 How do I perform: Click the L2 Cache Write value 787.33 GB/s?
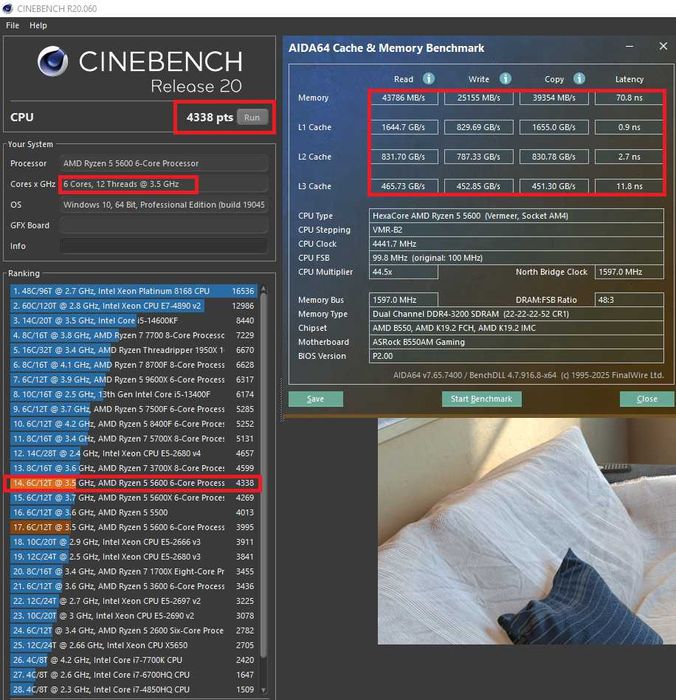[479, 157]
